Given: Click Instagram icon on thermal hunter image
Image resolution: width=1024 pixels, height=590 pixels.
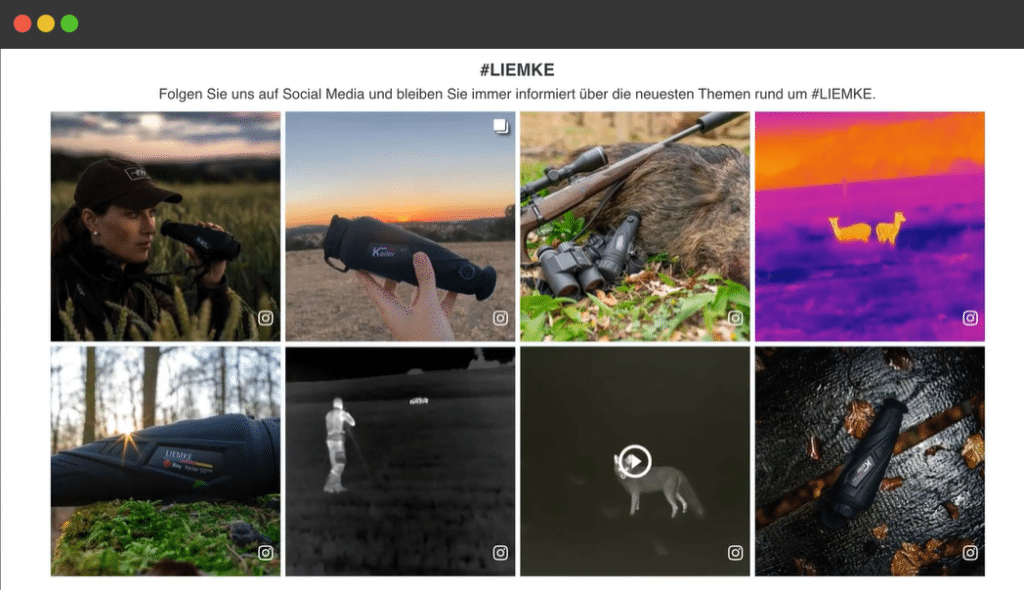Looking at the screenshot, I should pos(500,553).
